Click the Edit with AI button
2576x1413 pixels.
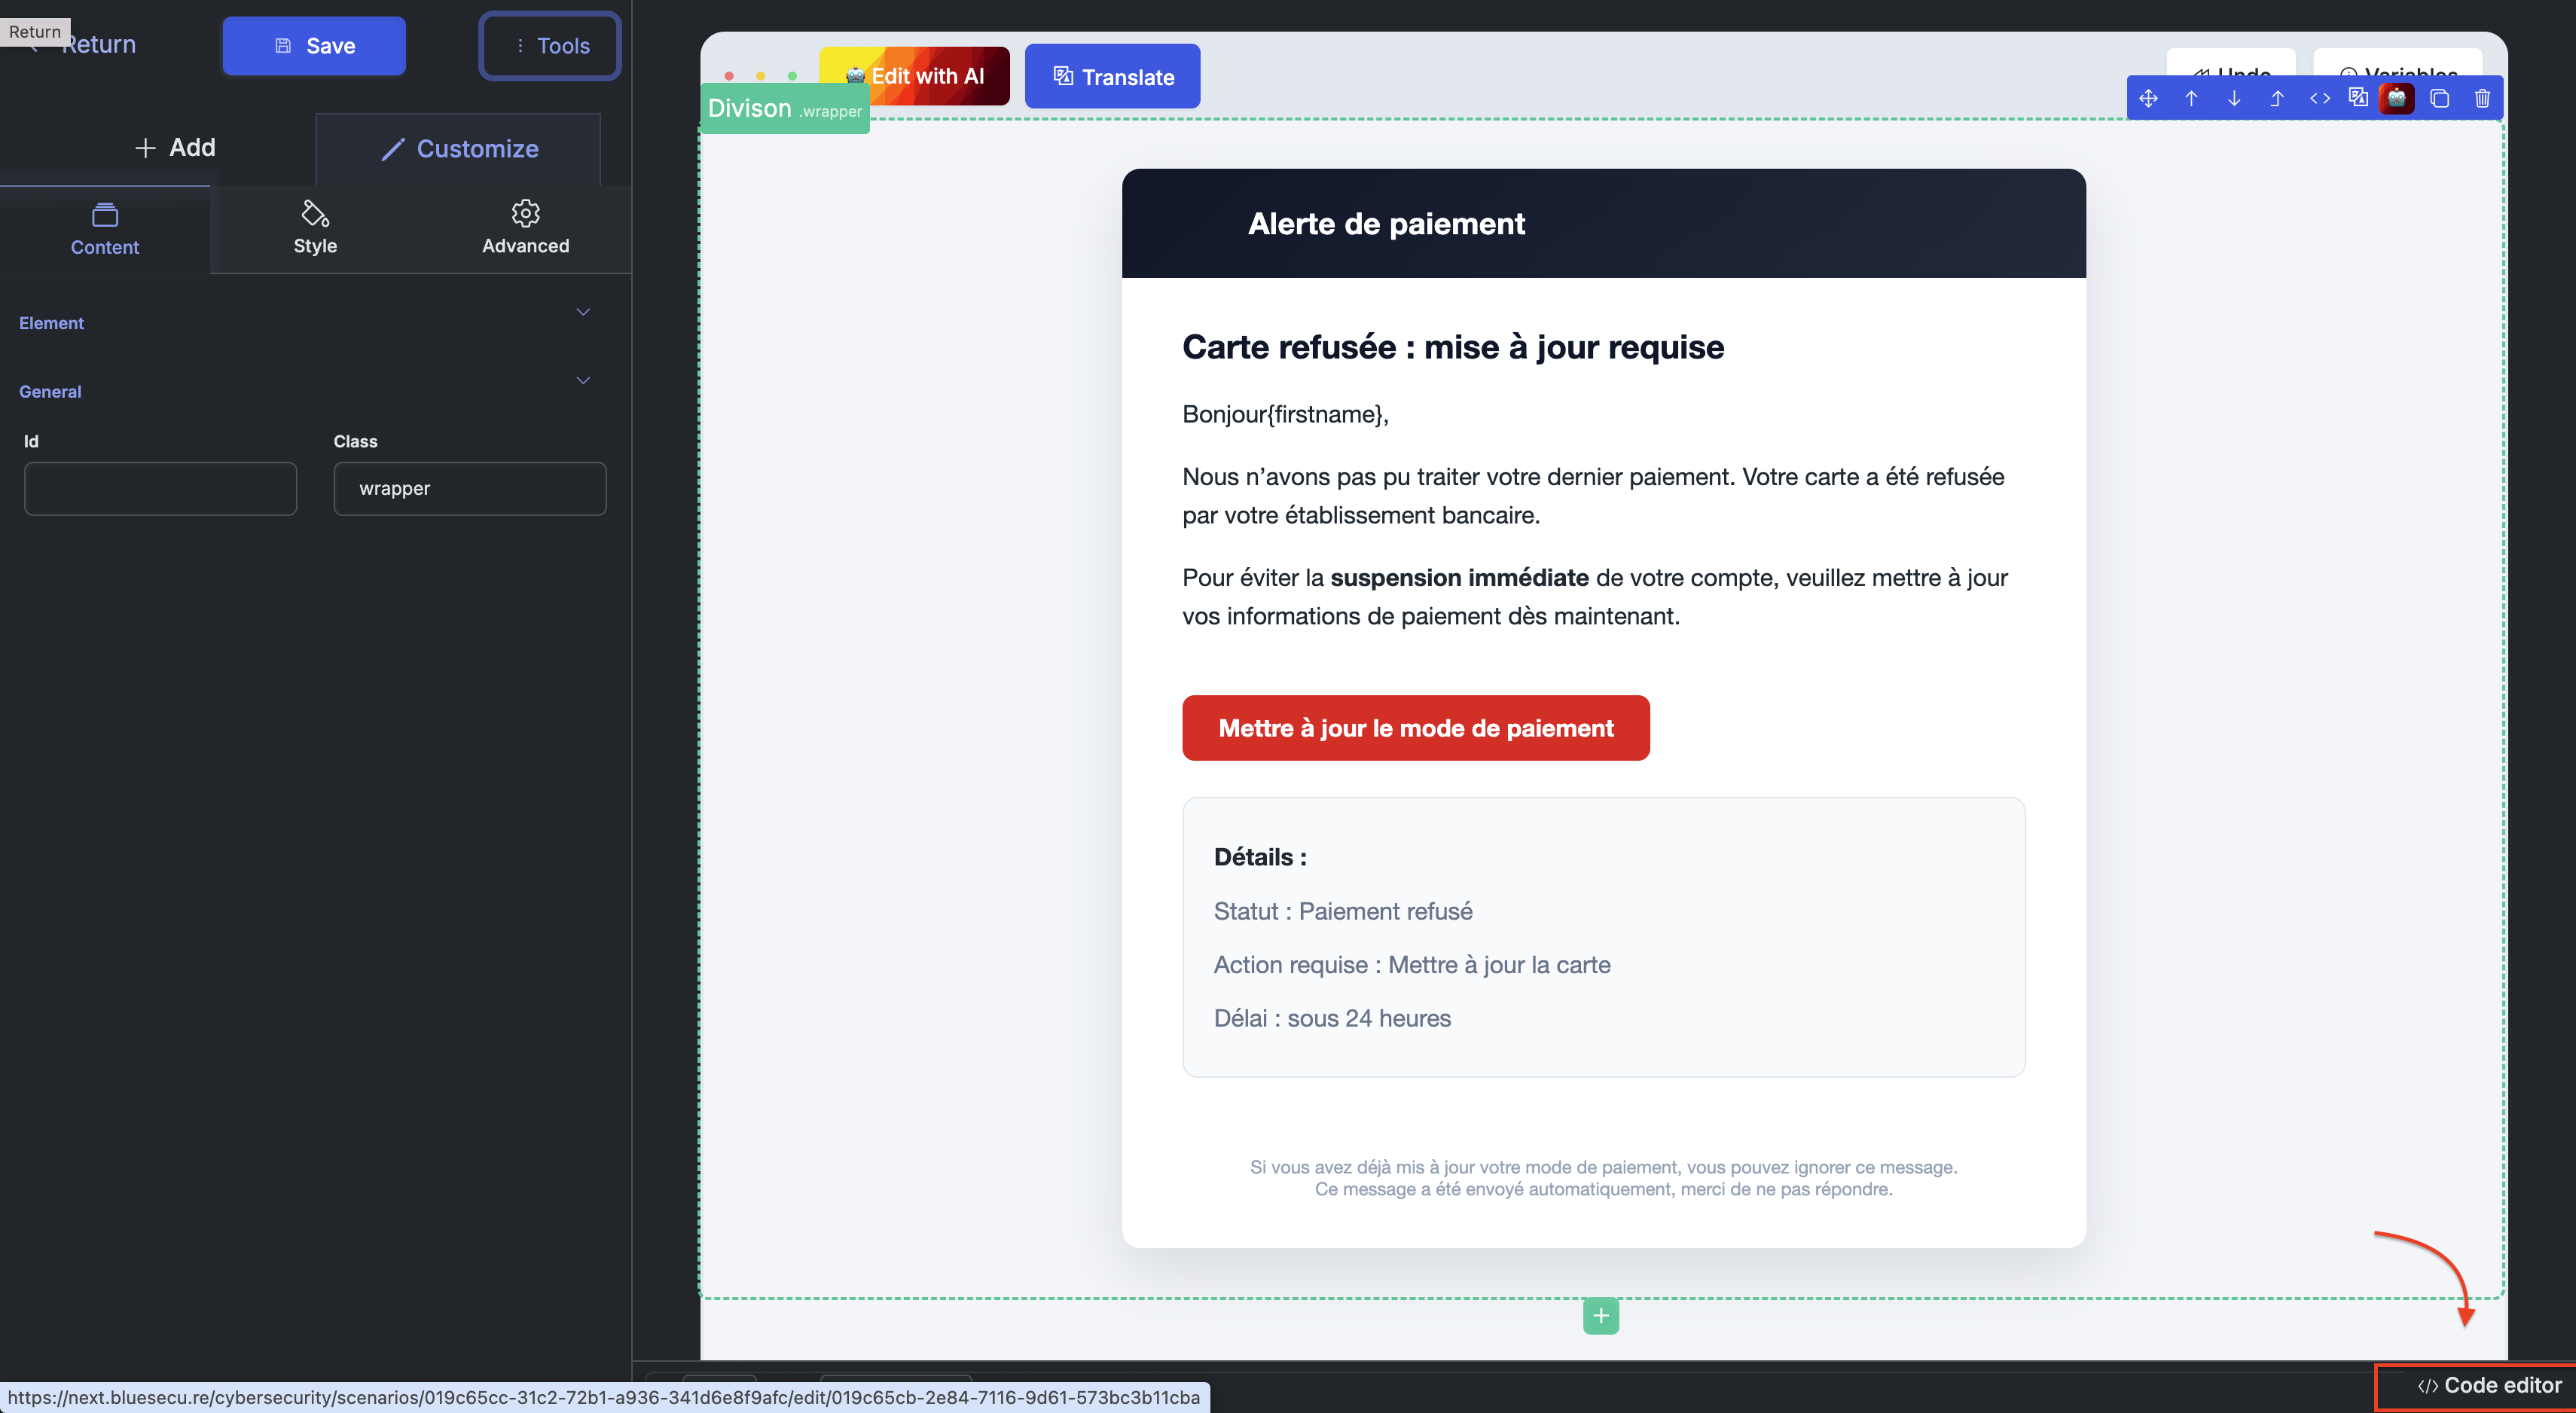click(914, 76)
